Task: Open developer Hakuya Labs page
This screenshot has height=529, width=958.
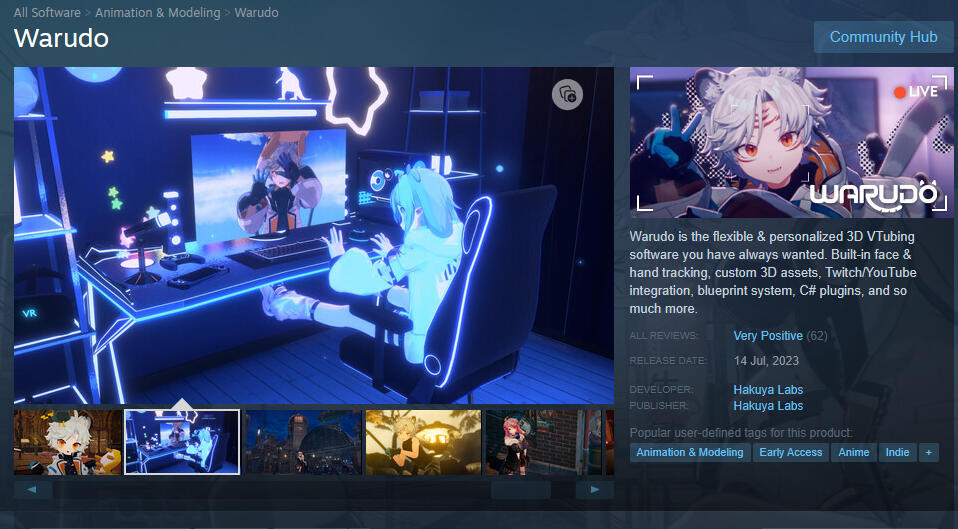Action: [x=768, y=390]
